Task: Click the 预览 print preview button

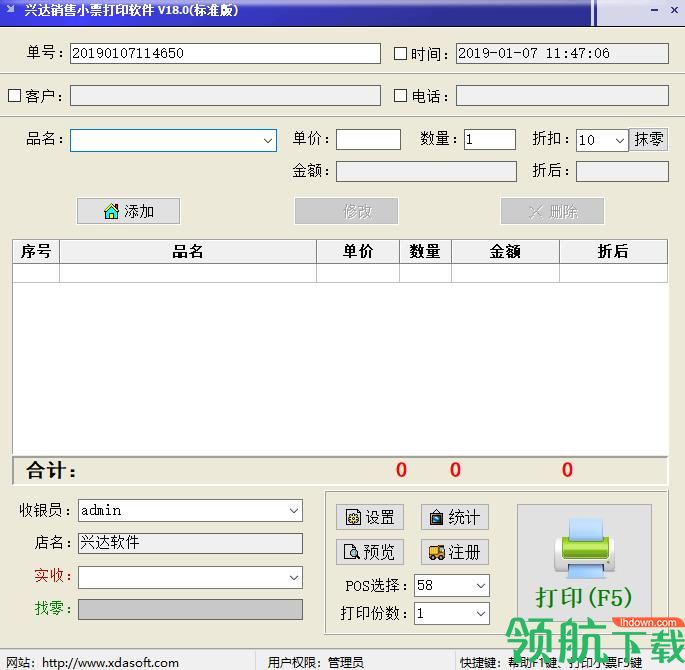Action: [x=370, y=552]
